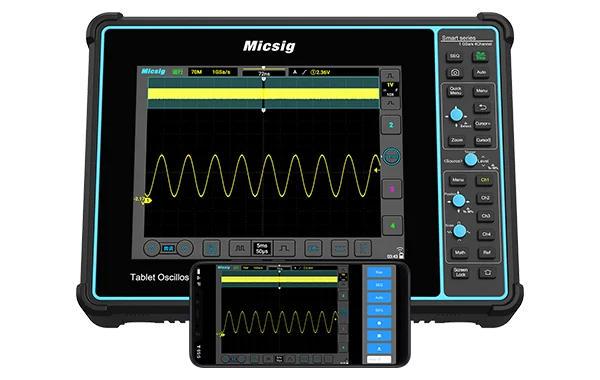The height and width of the screenshot is (380, 600).
Task: Open the trigger info showing 2.36V
Action: (333, 72)
